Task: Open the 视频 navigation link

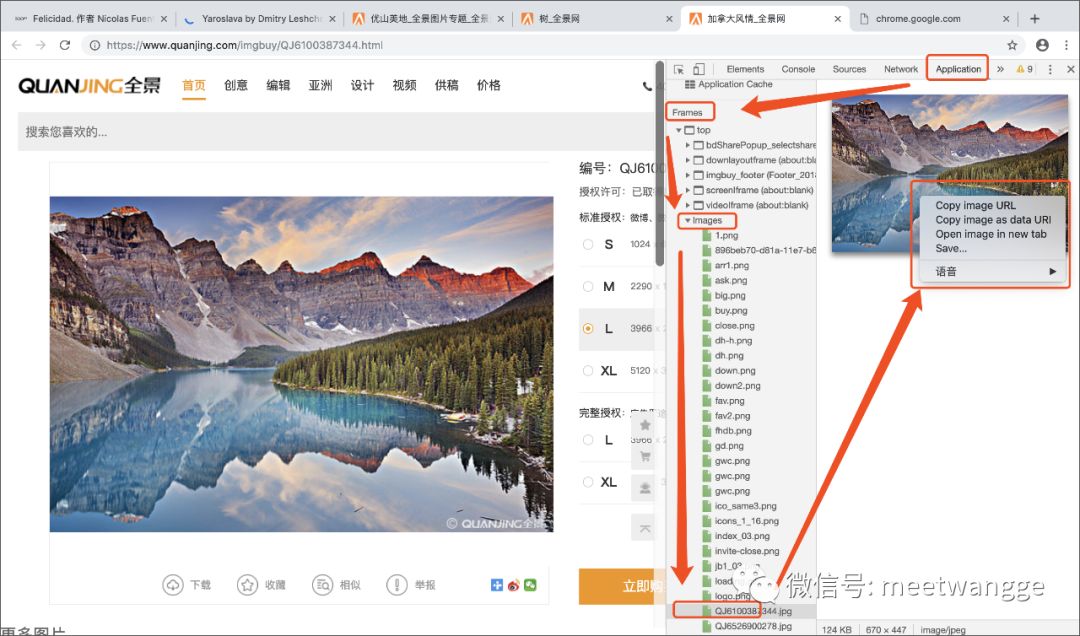Action: [x=404, y=85]
